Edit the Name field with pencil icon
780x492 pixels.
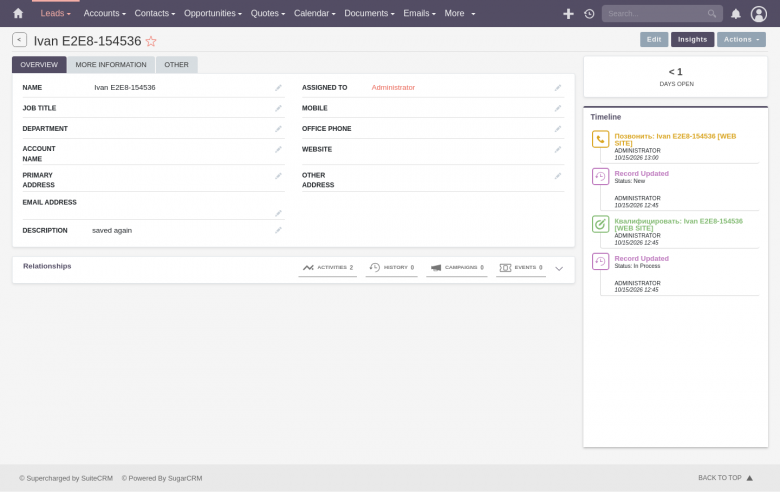pos(278,88)
